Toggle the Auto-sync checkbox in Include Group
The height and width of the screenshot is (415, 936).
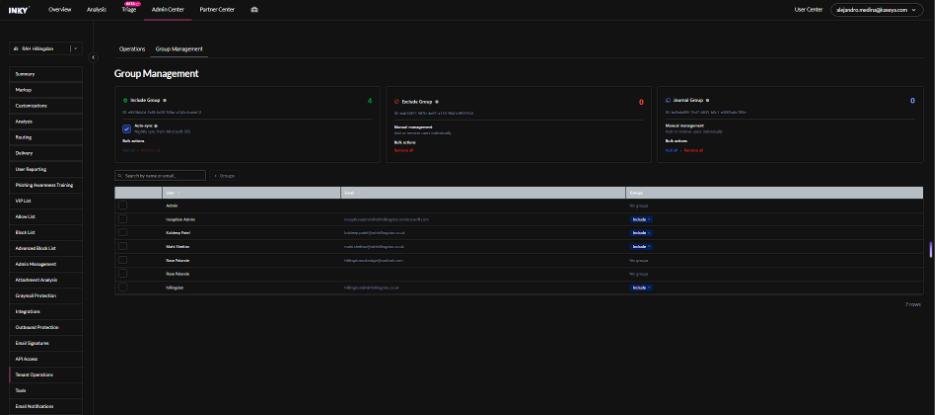(127, 128)
